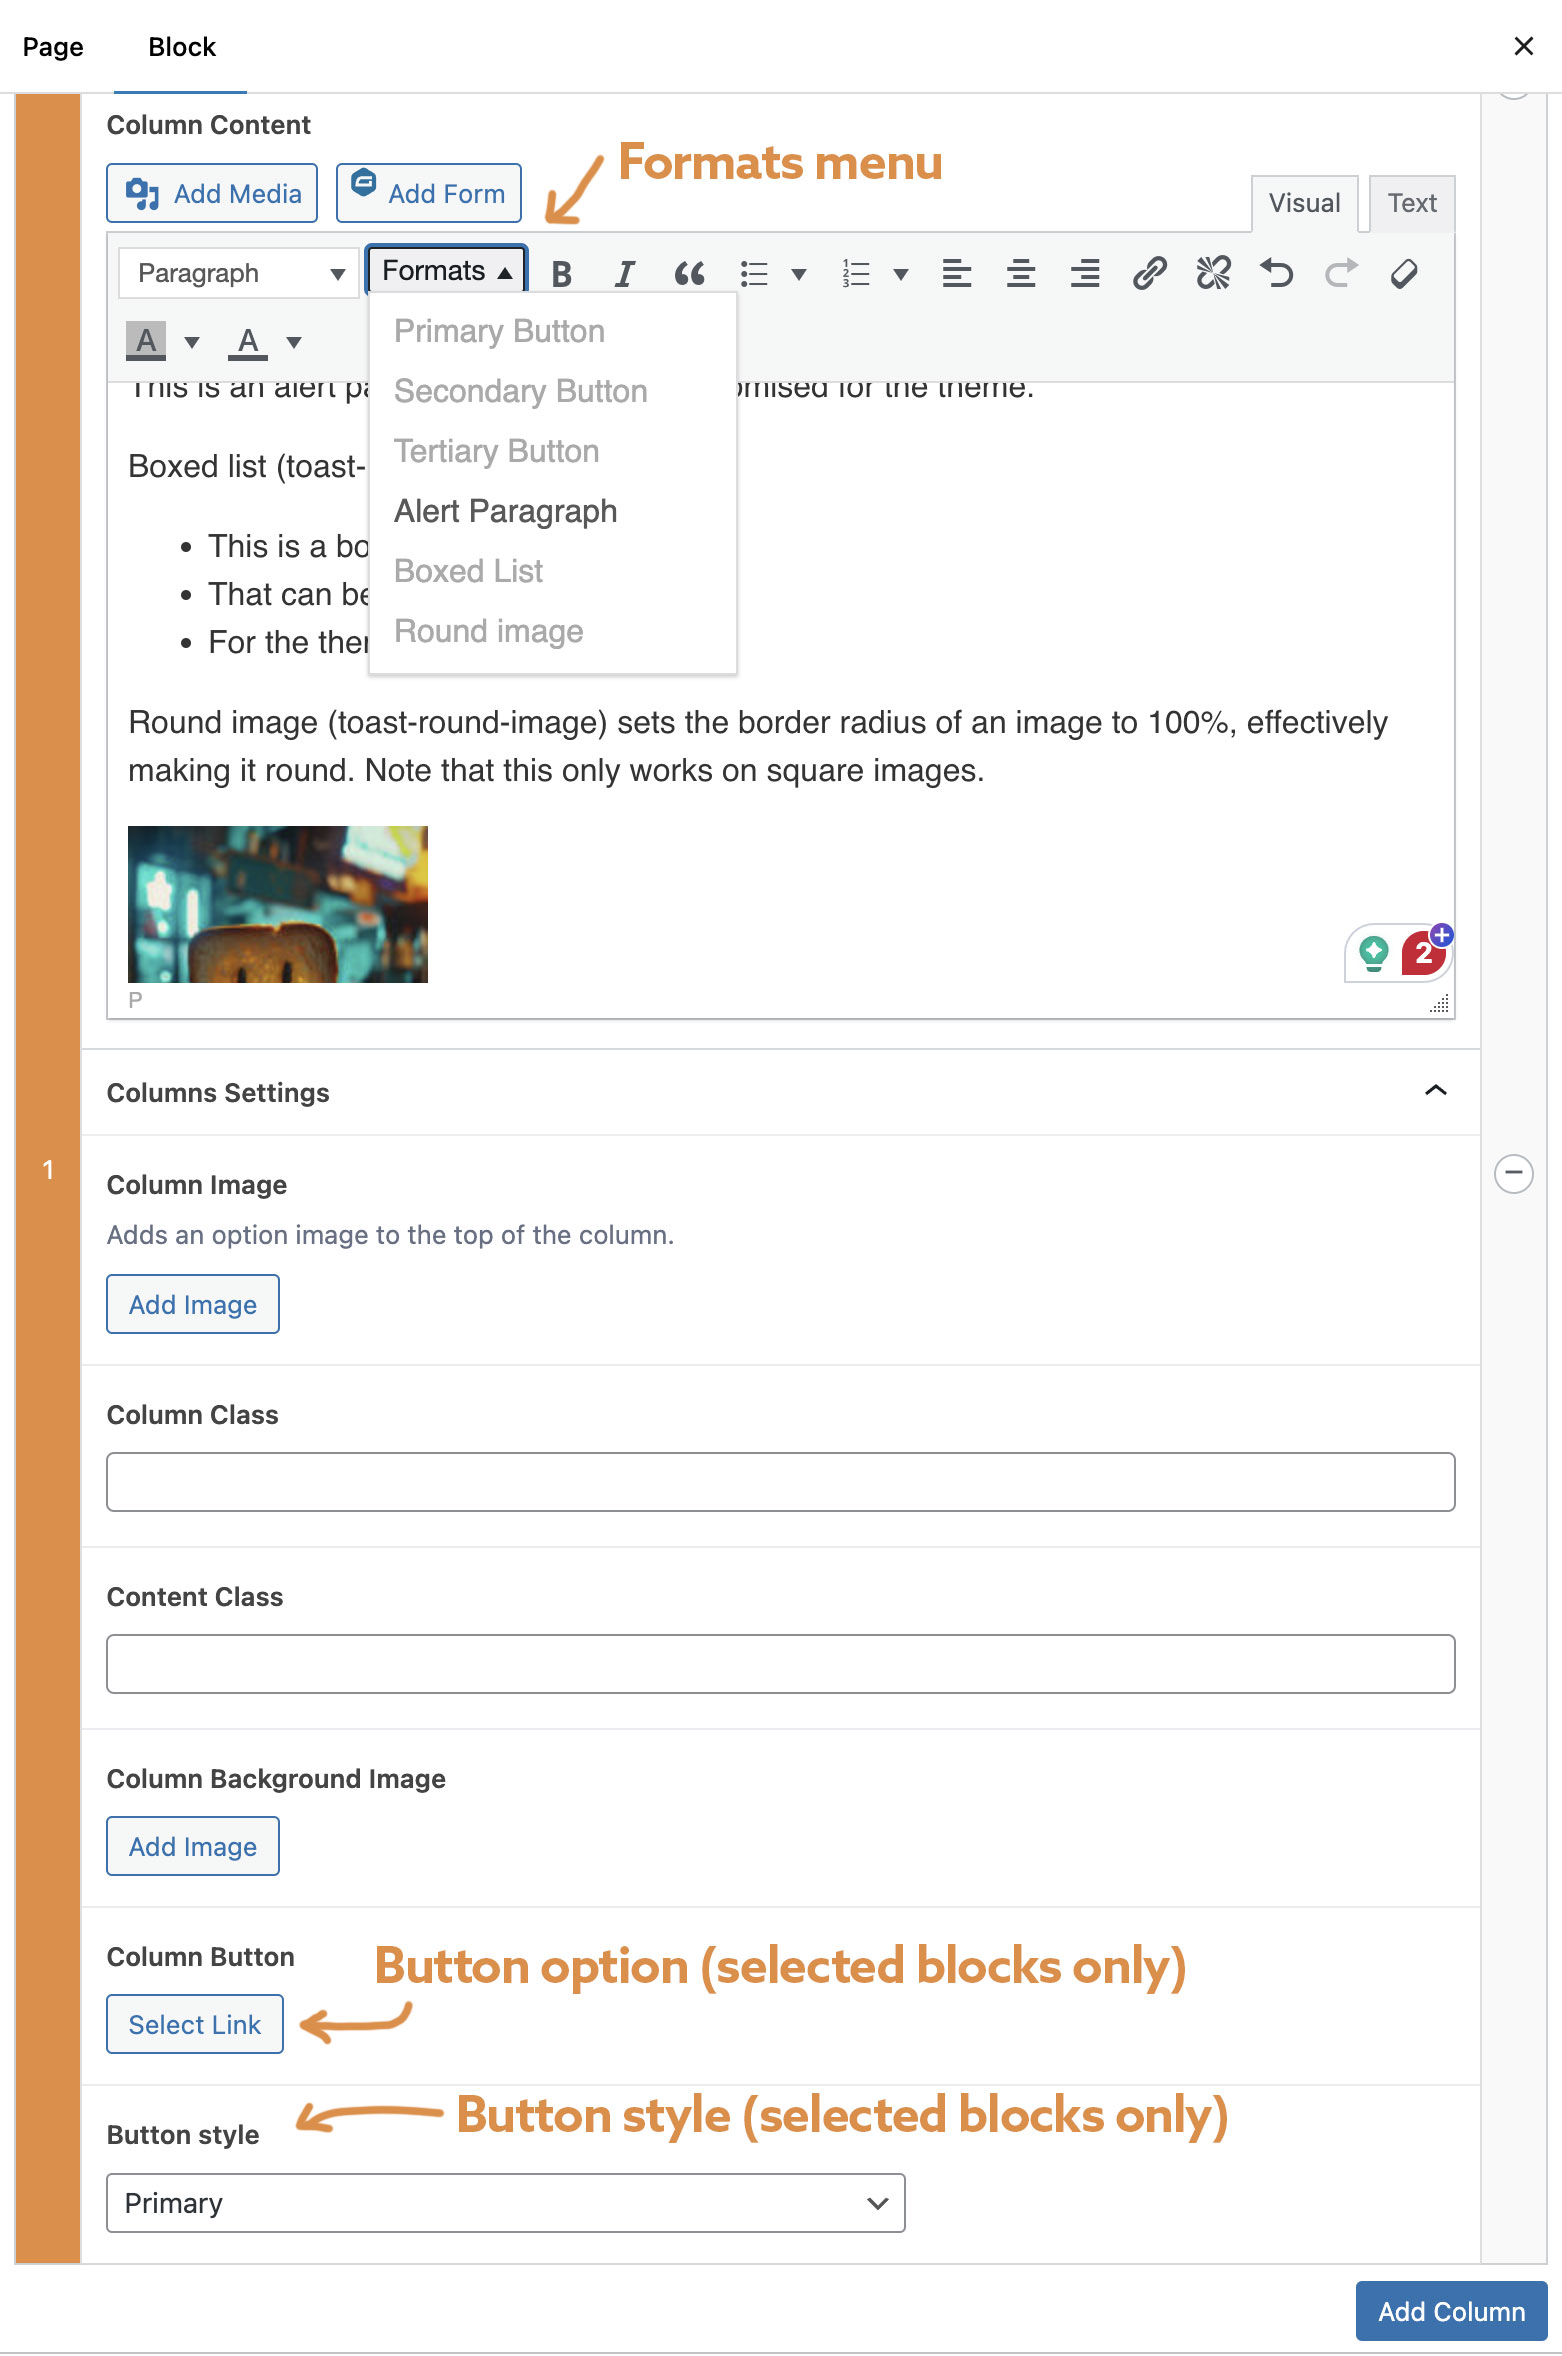Image resolution: width=1562 pixels, height=2356 pixels.
Task: Undo the last edit
Action: (x=1277, y=273)
